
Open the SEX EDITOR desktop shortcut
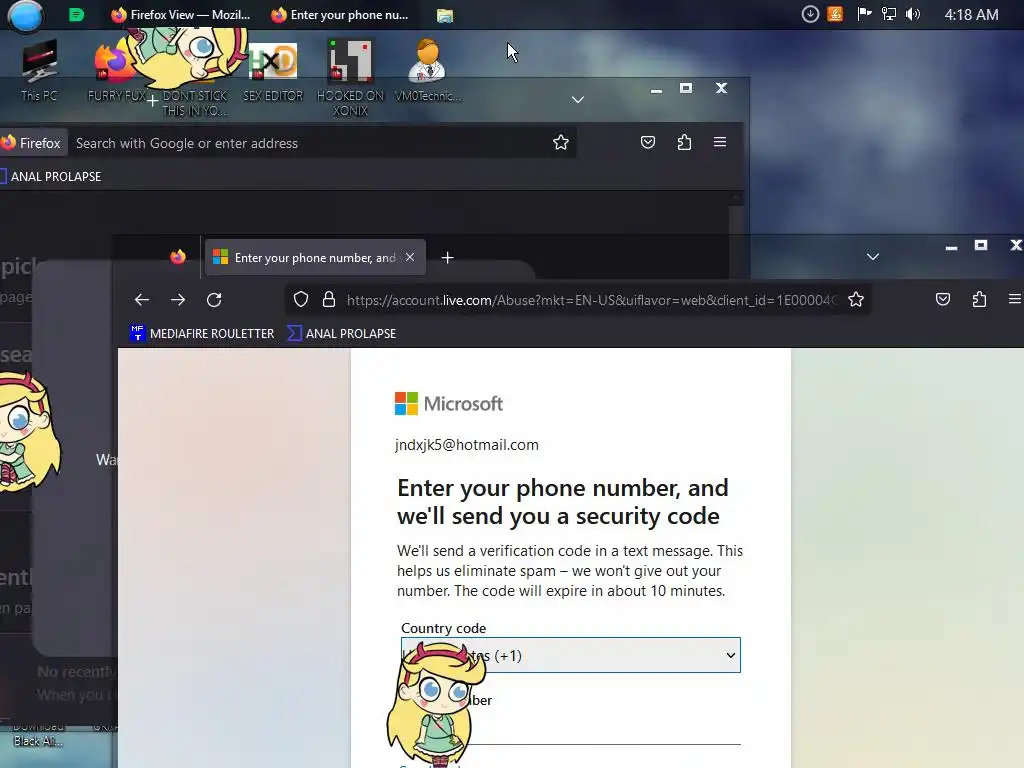click(x=273, y=72)
